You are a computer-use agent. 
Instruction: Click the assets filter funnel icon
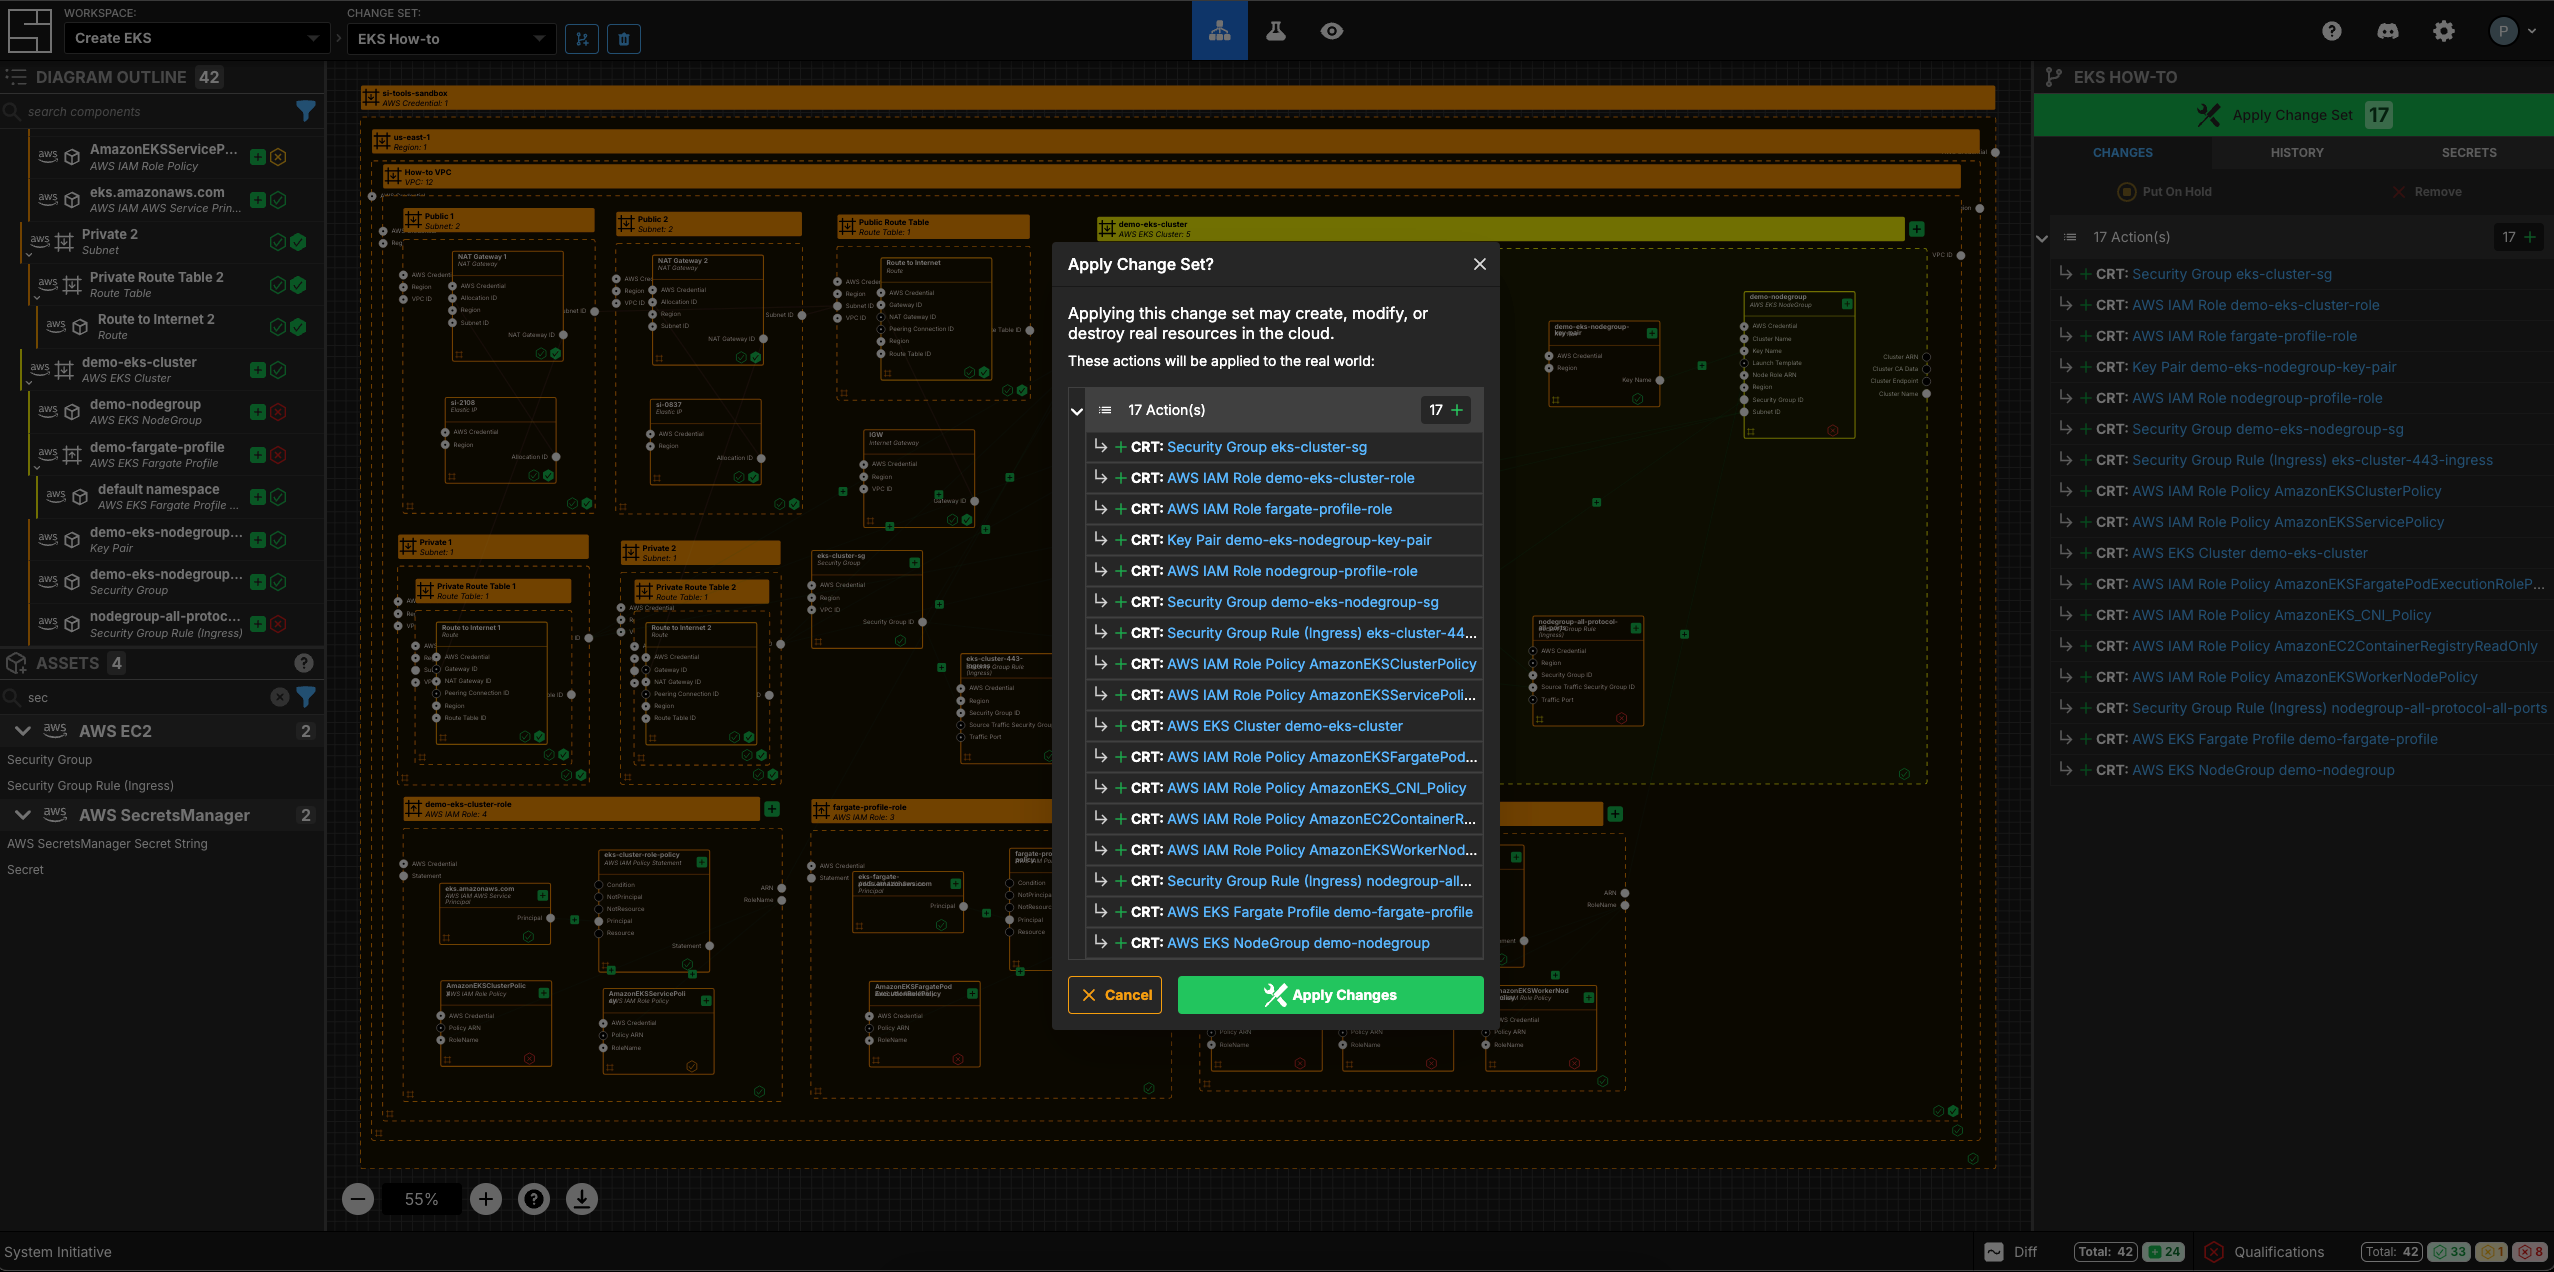pos(306,697)
